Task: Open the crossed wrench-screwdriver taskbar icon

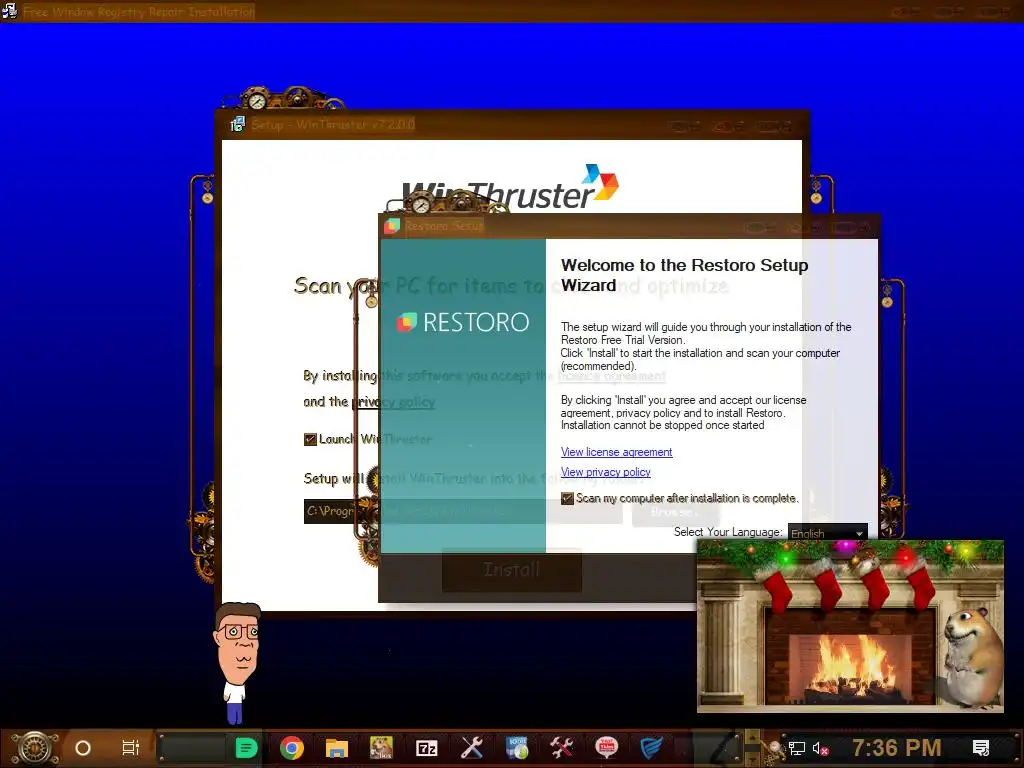Action: (472, 748)
